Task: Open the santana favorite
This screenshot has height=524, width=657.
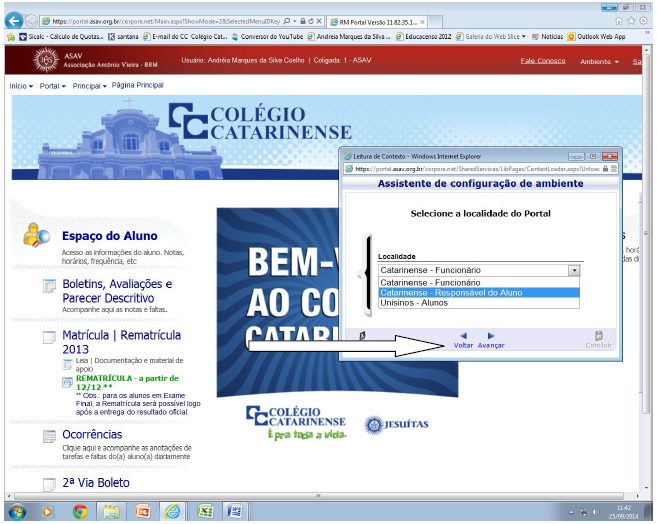Action: click(x=123, y=37)
